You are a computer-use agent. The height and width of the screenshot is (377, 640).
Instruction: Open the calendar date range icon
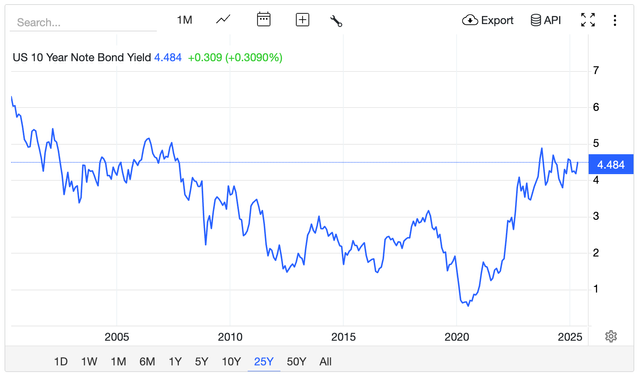[264, 20]
